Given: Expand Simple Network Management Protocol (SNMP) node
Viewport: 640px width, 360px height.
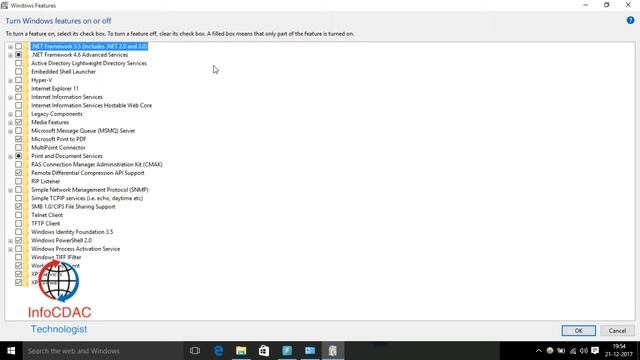Looking at the screenshot, I should [x=10, y=190].
